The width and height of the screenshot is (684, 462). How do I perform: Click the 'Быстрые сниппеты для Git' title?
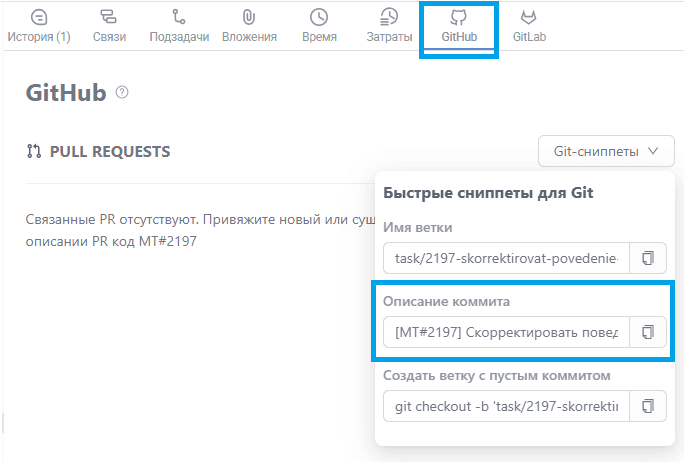[488, 192]
